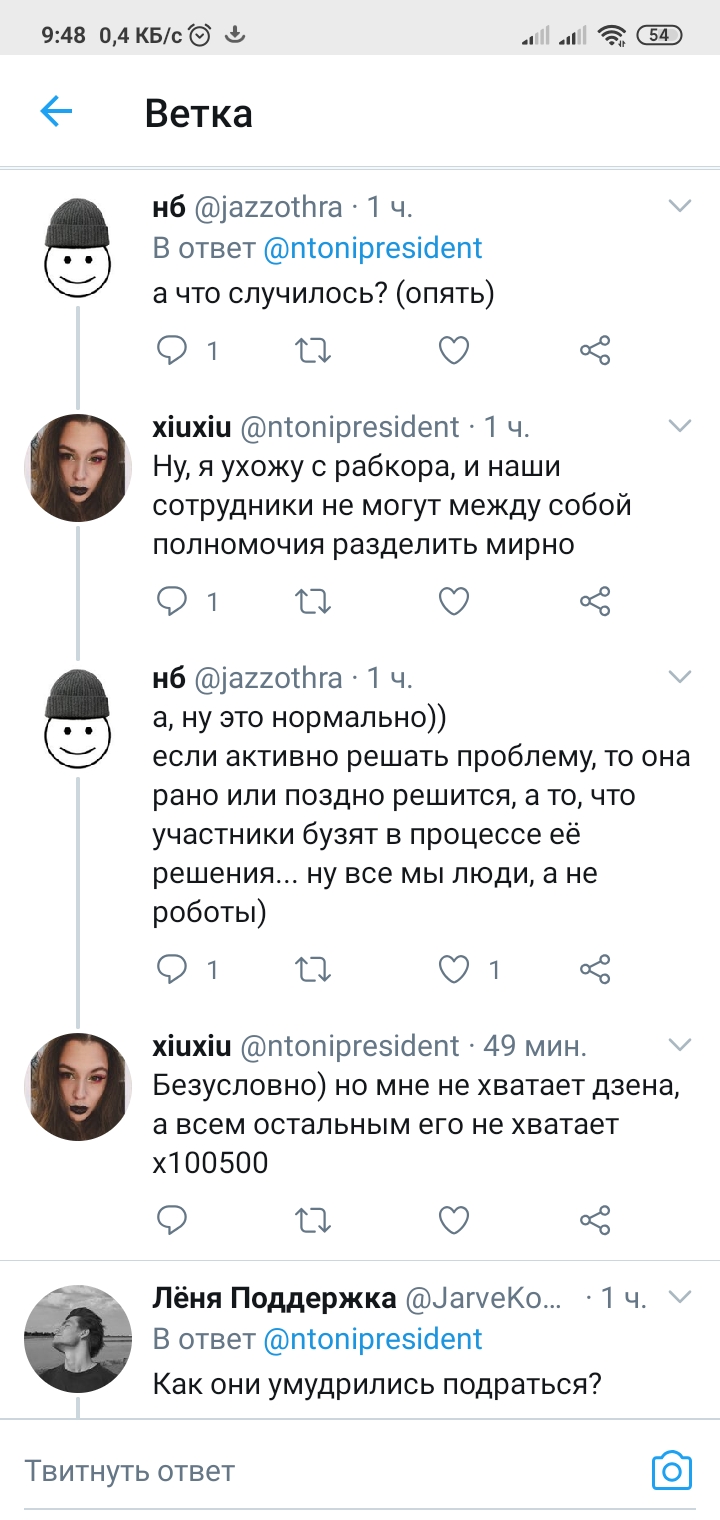View xiuxiu's avatar on the рабкор tweet
This screenshot has width=720, height=1520.
point(78,467)
